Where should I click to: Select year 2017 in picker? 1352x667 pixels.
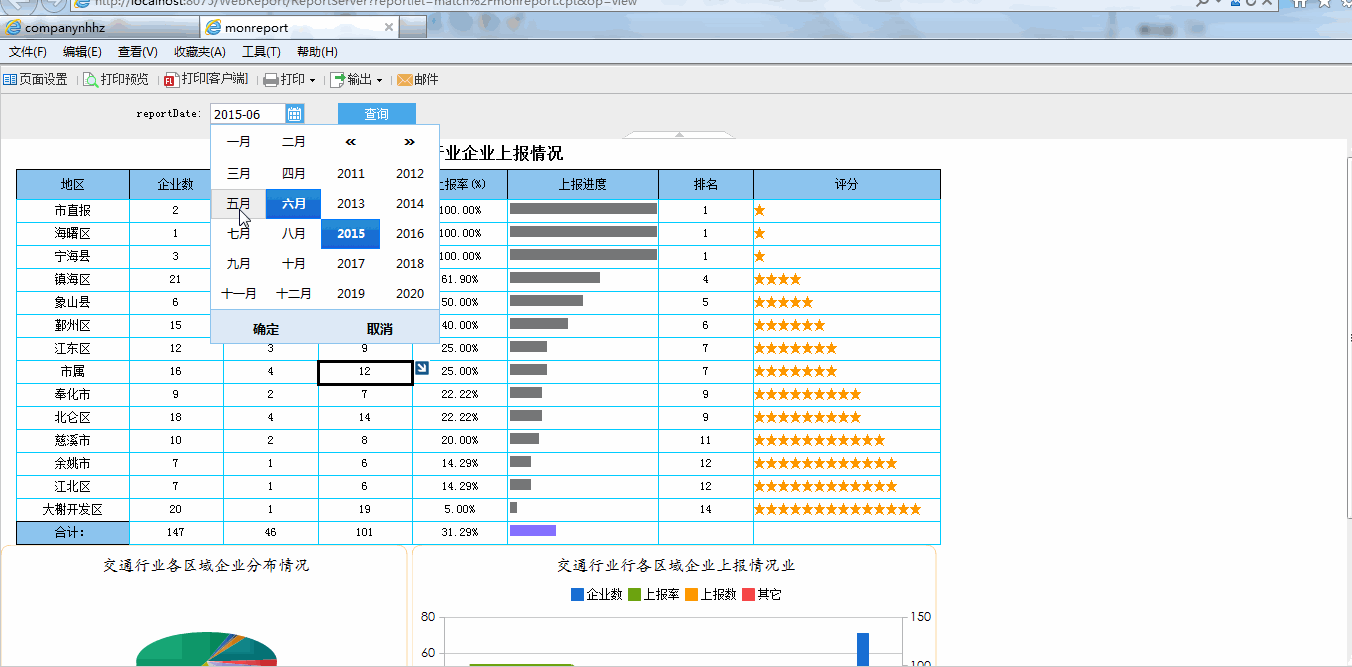(350, 263)
